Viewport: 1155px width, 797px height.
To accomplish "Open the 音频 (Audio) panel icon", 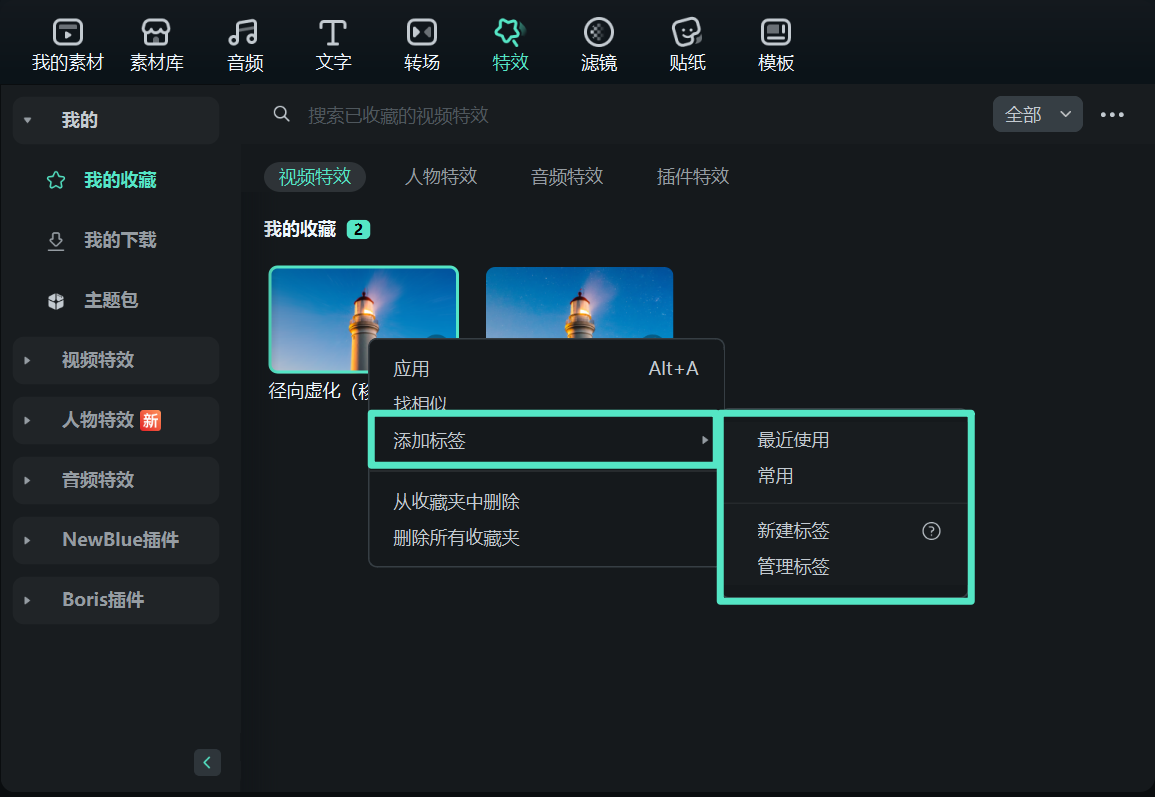I will click(x=244, y=42).
